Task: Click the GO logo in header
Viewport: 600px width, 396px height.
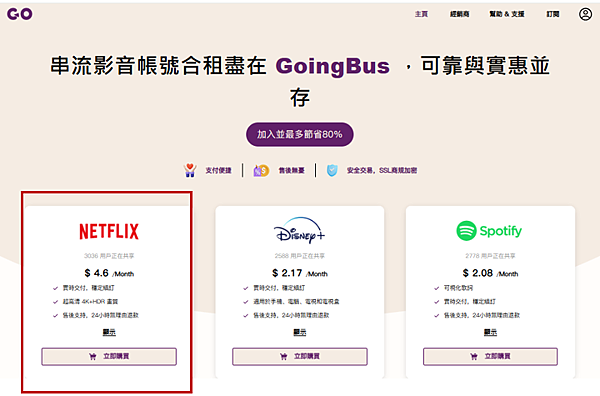Action: point(20,14)
